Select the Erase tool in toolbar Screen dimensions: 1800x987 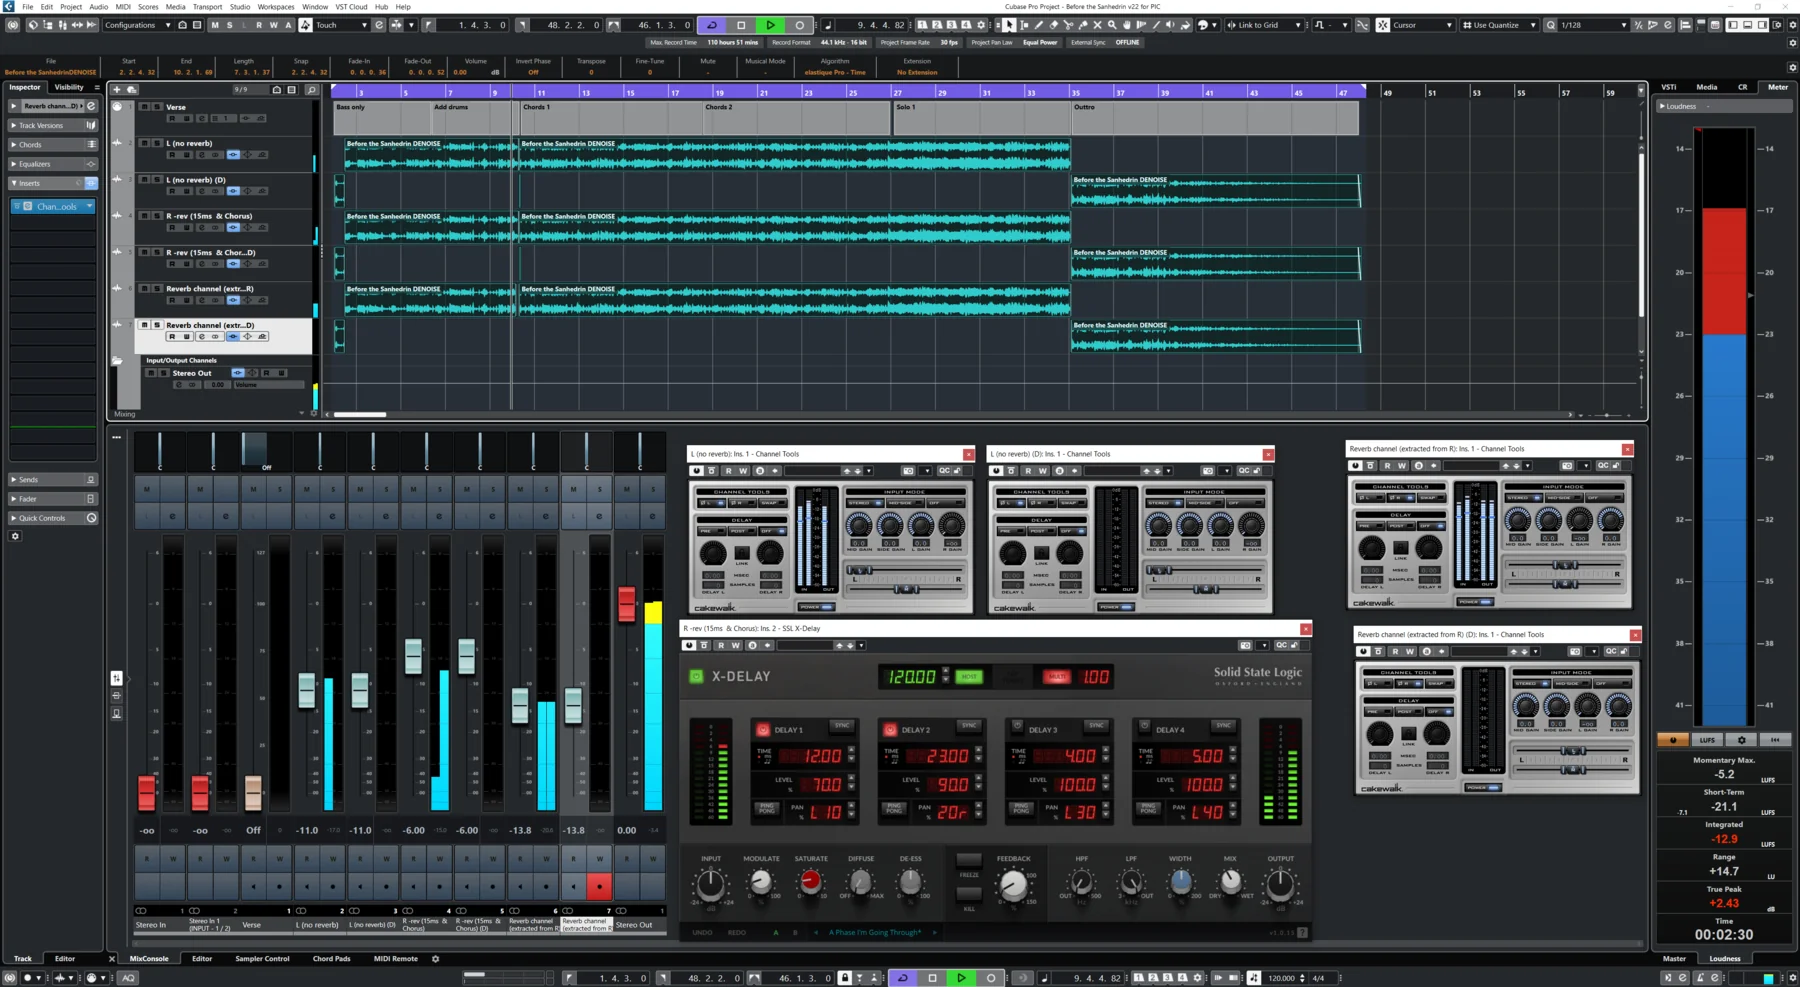tap(1054, 25)
